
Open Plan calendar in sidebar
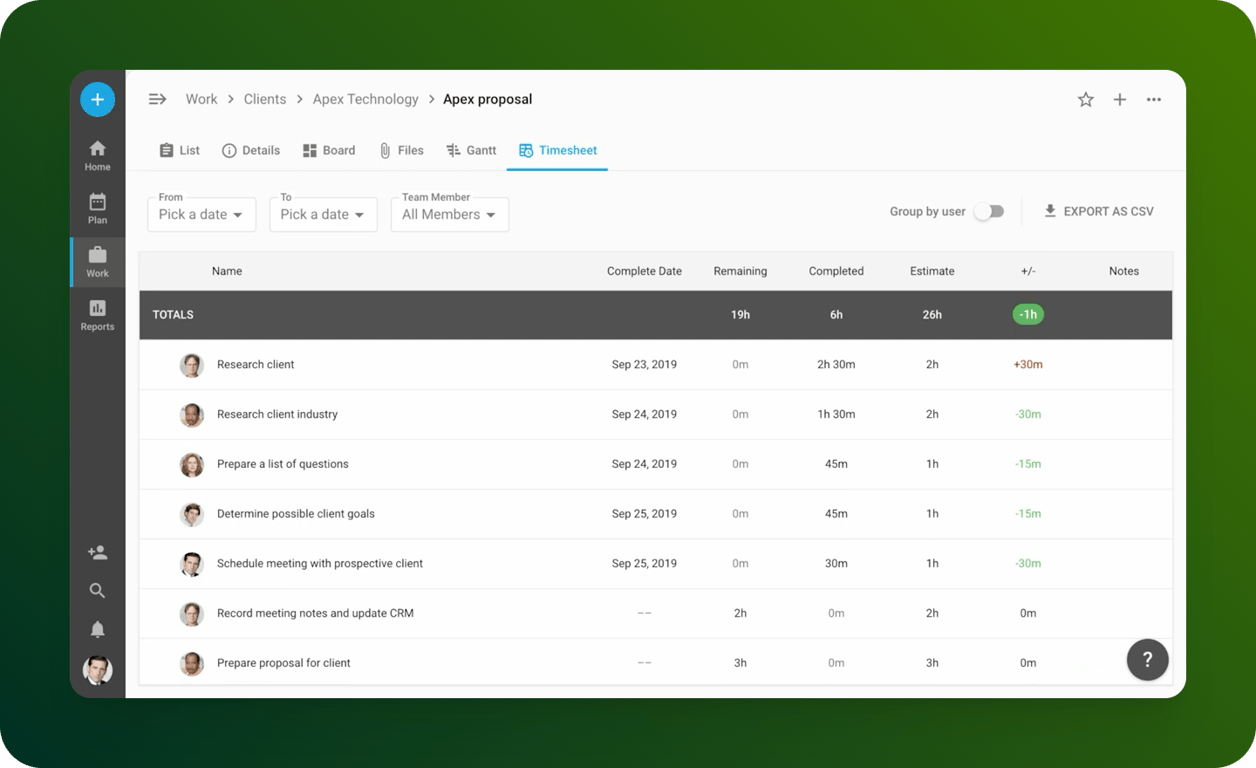coord(97,209)
